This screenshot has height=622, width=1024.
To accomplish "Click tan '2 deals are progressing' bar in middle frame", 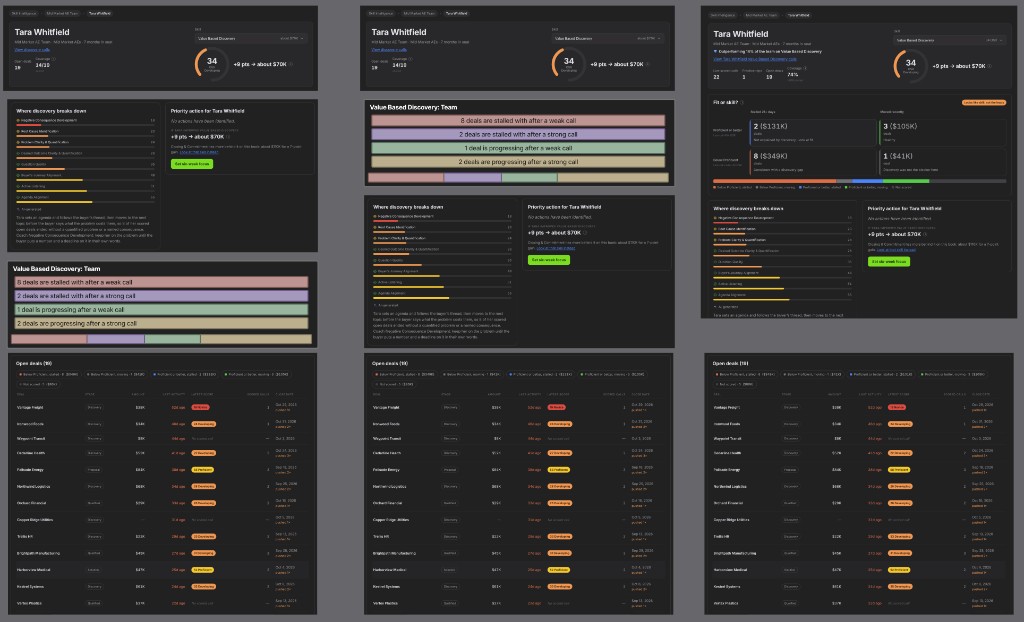I will click(518, 161).
